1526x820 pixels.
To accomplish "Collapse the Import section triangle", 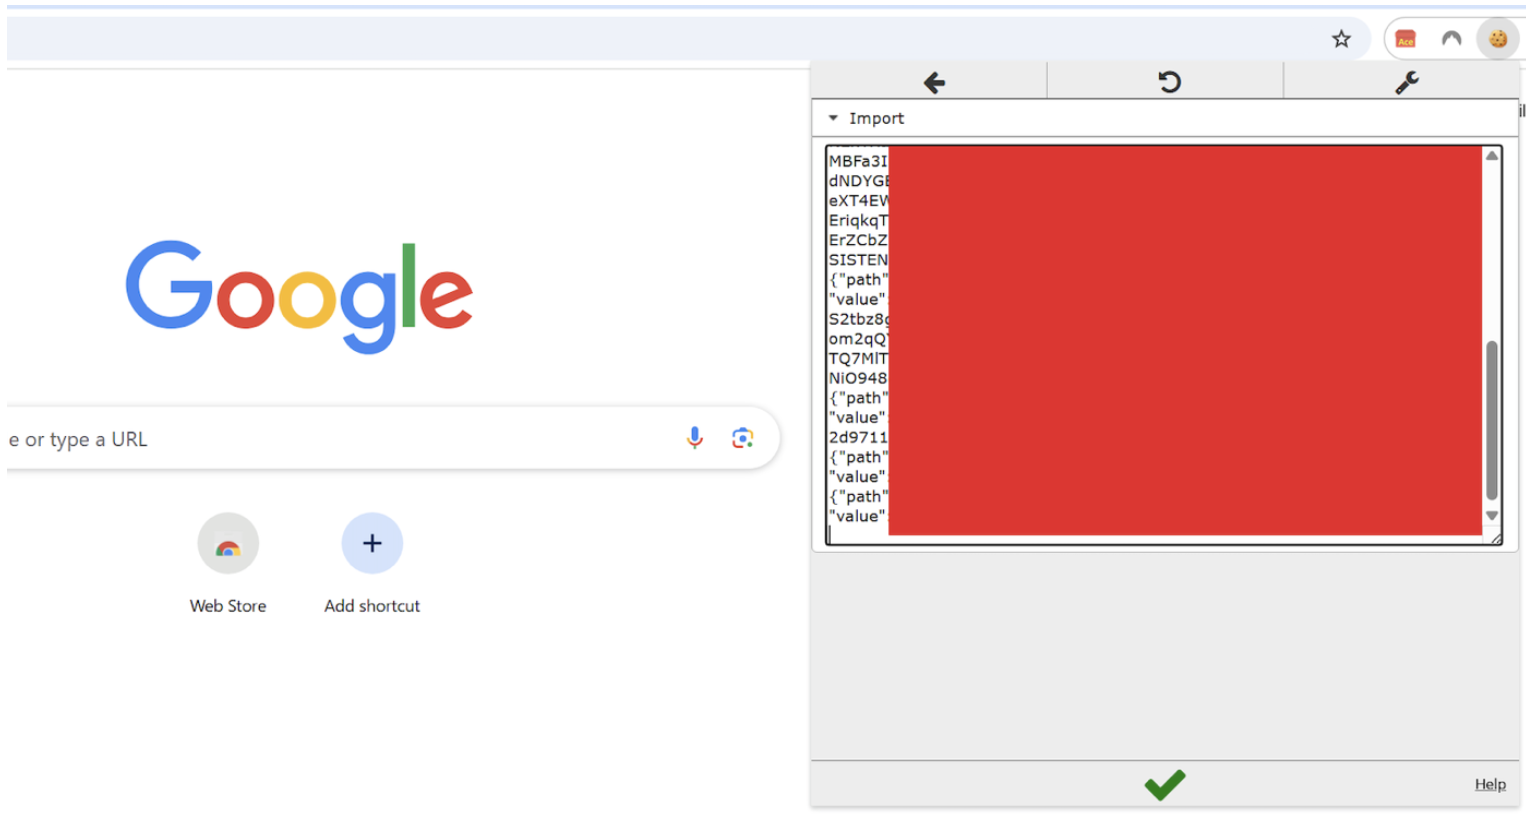I will pos(833,118).
